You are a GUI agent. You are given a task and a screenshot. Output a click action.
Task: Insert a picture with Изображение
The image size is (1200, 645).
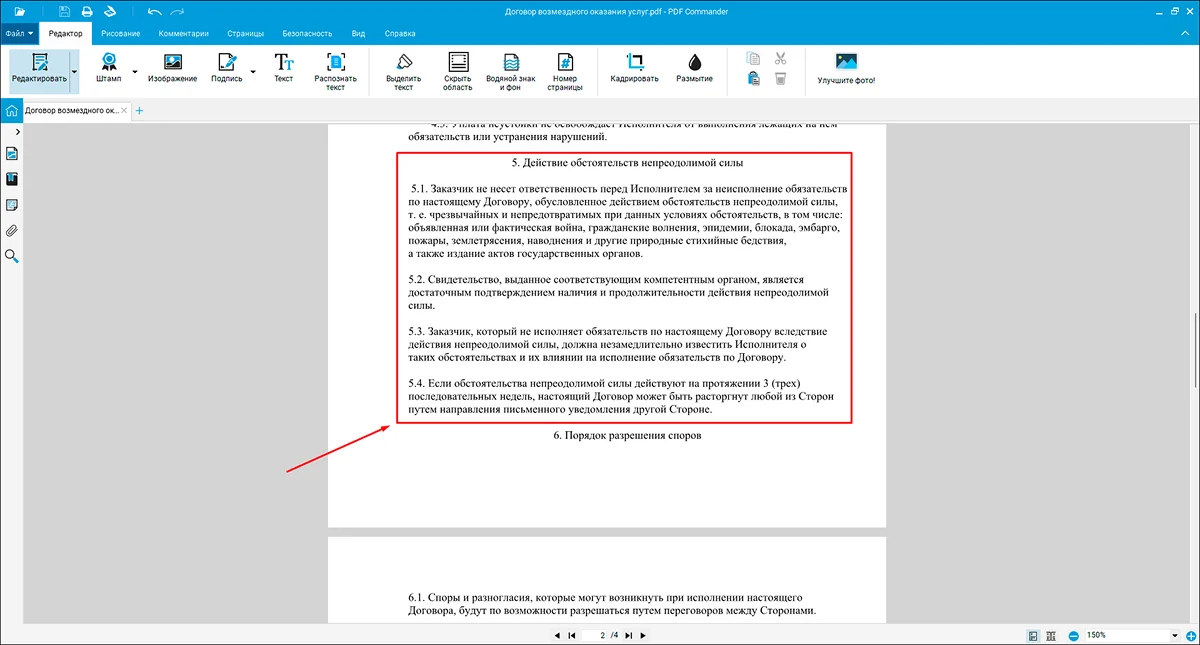click(x=172, y=69)
